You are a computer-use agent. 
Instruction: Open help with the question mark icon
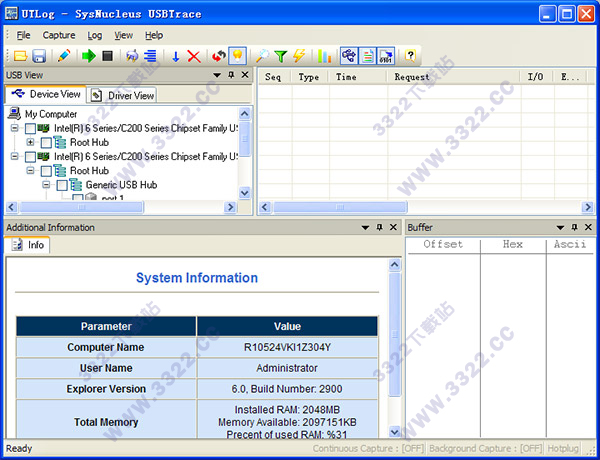click(410, 56)
